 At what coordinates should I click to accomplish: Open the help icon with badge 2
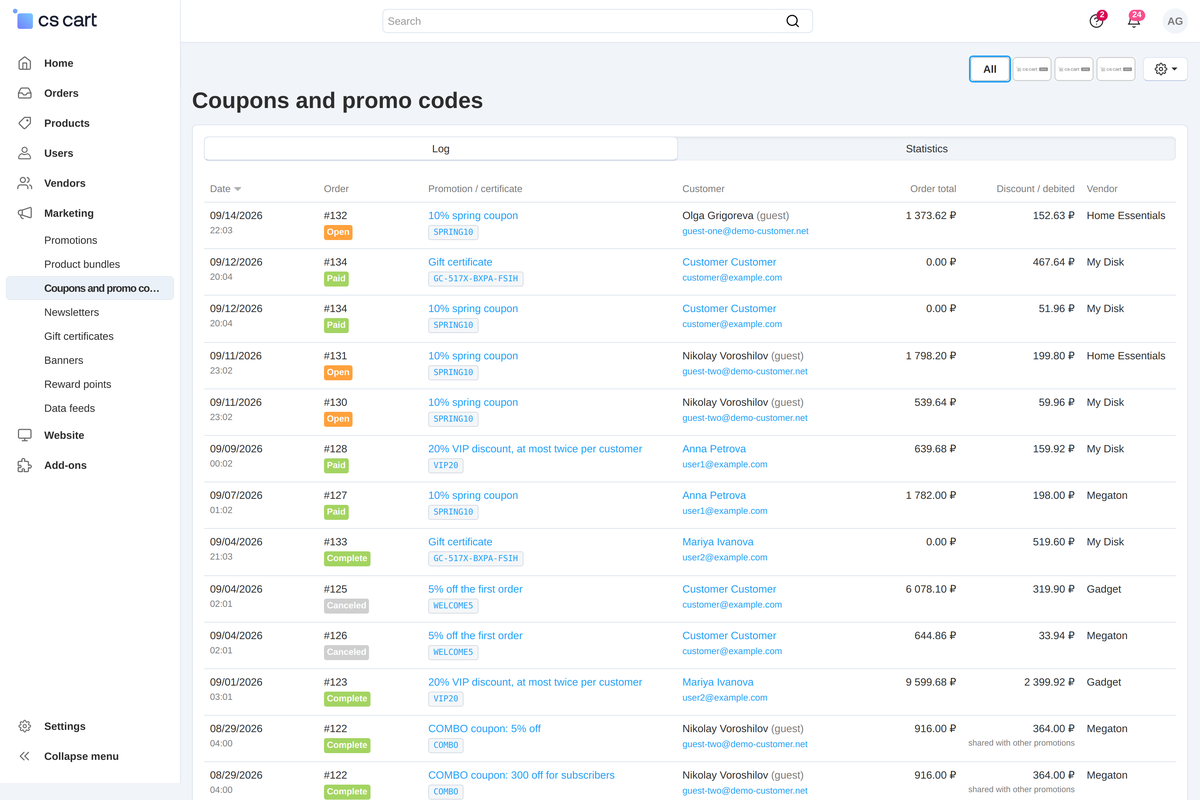(1096, 21)
